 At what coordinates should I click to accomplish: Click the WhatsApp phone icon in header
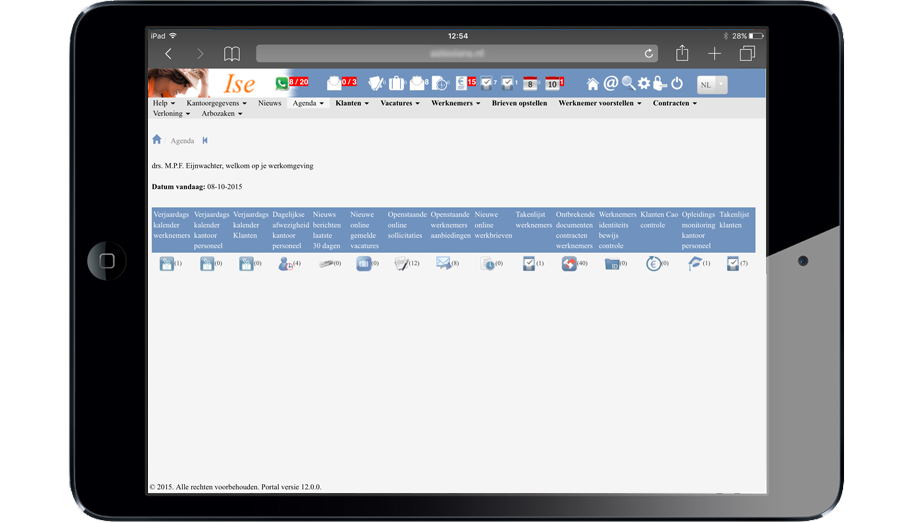pyautogui.click(x=282, y=83)
